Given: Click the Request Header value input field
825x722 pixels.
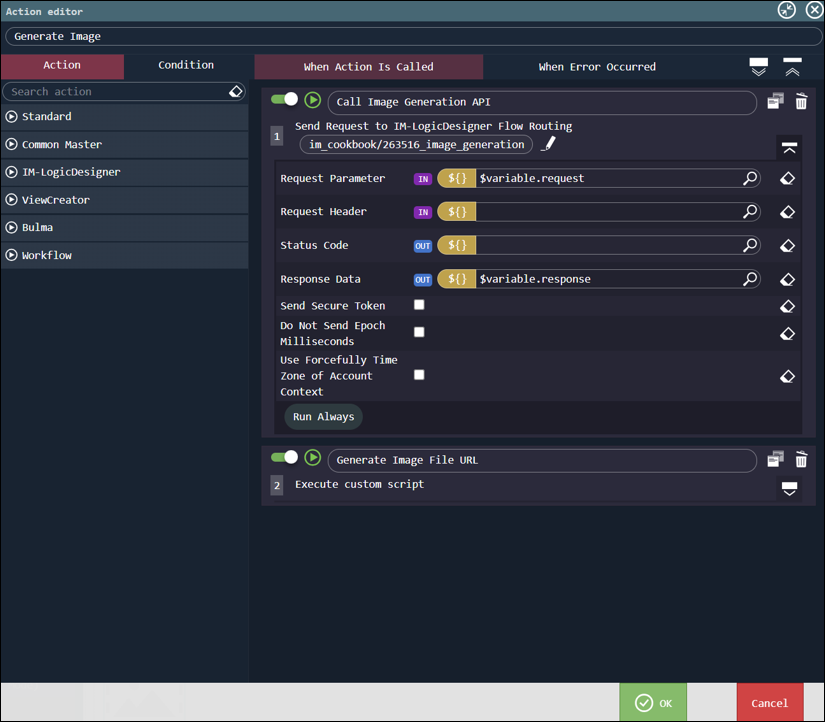Looking at the screenshot, I should pyautogui.click(x=607, y=212).
